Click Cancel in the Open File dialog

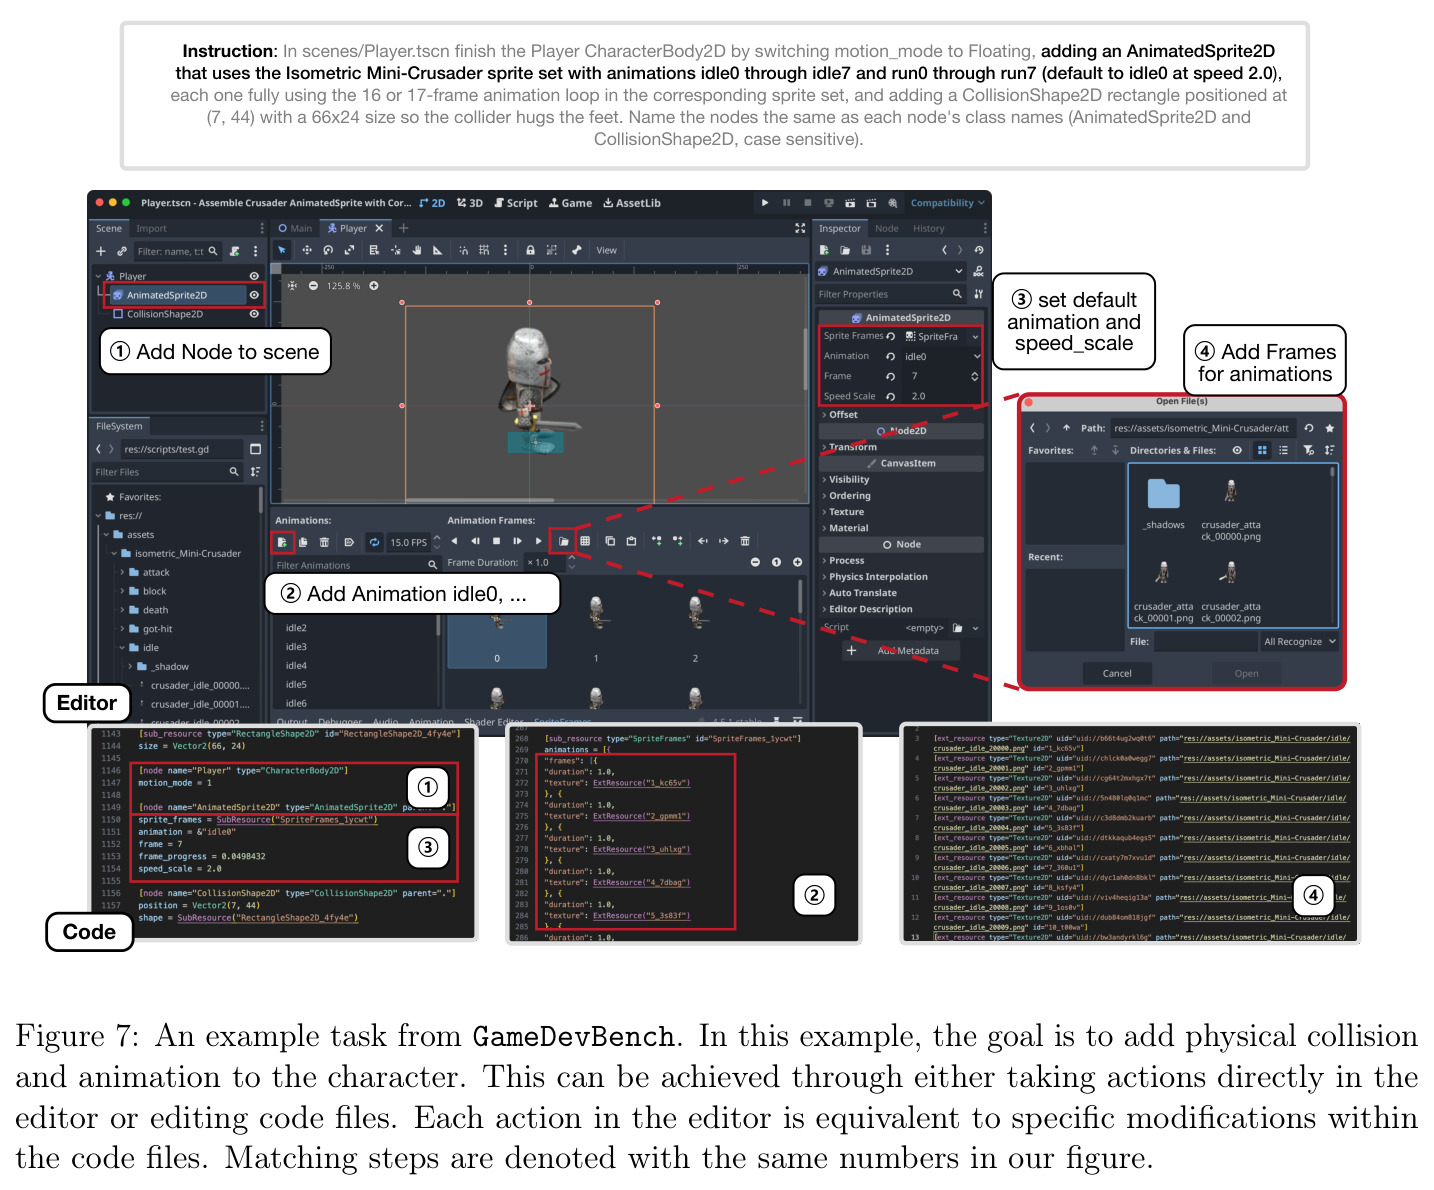(x=1117, y=673)
